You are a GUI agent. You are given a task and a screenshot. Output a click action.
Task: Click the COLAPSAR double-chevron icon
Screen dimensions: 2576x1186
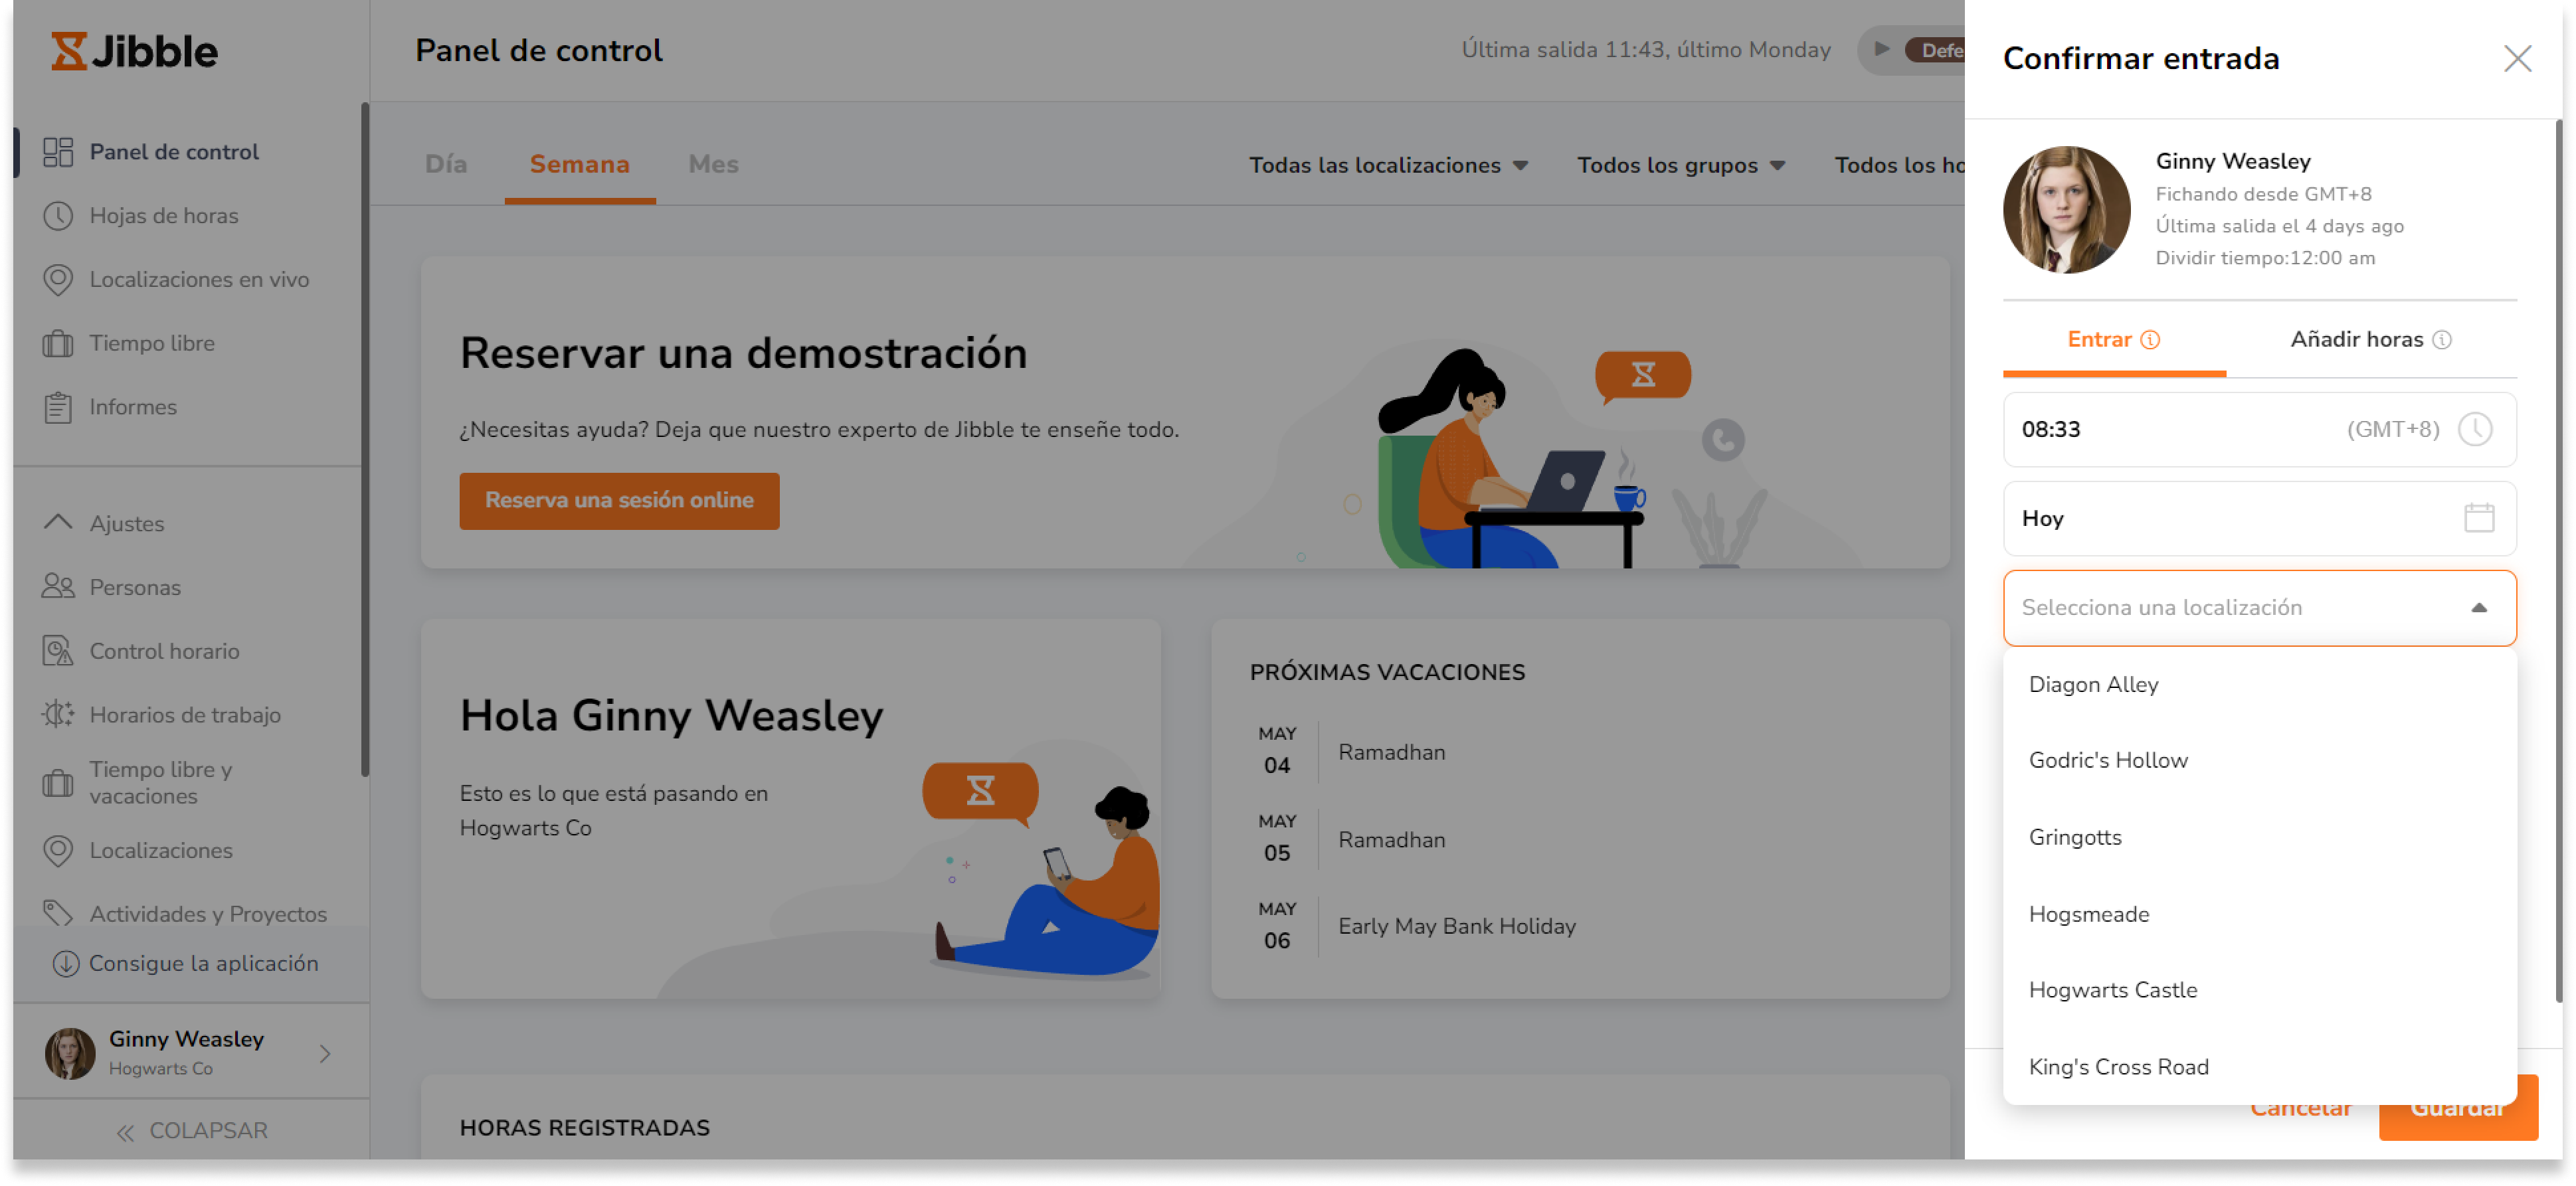click(x=125, y=1132)
